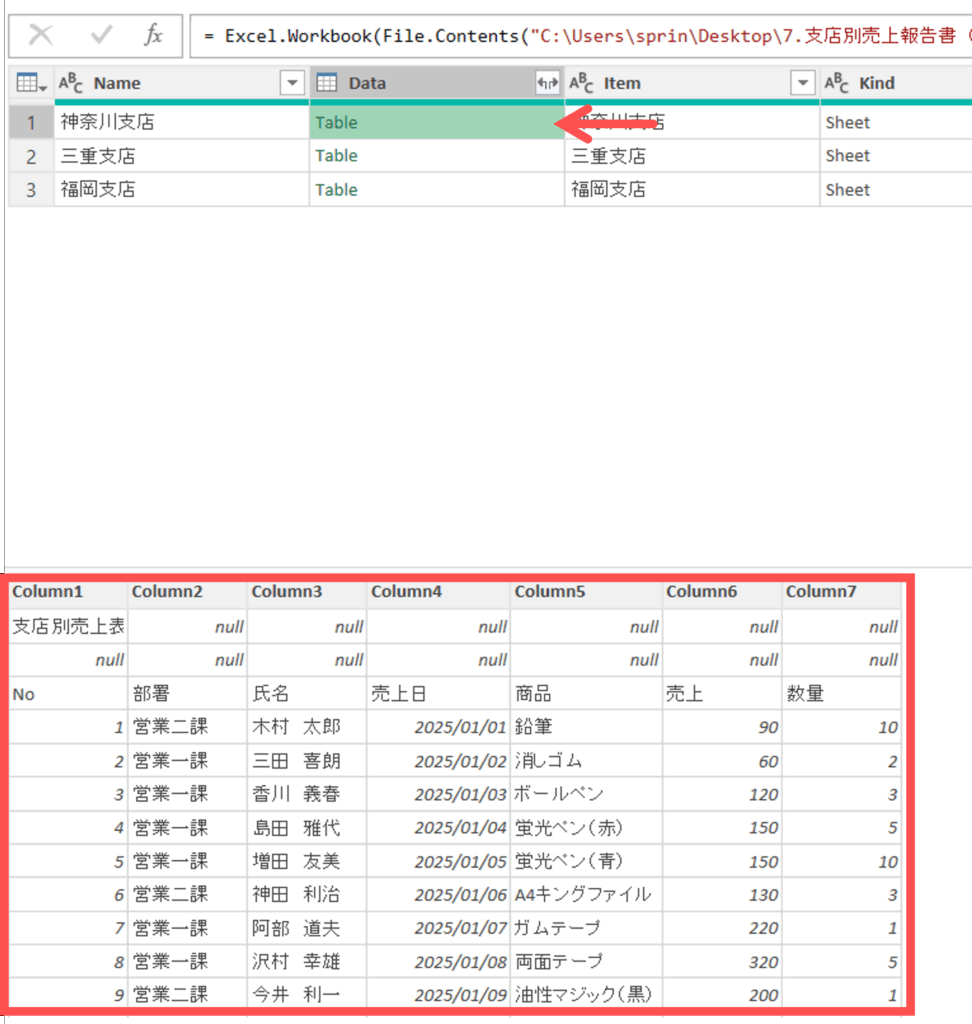Click the ABC data type icon for Kind
This screenshot has width=972, height=1024.
tap(837, 84)
